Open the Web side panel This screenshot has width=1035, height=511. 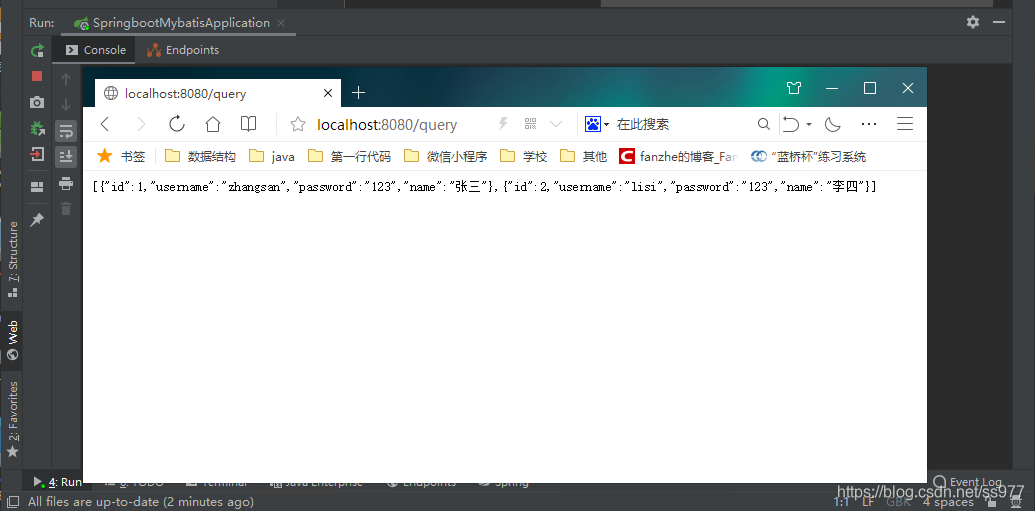pos(13,341)
